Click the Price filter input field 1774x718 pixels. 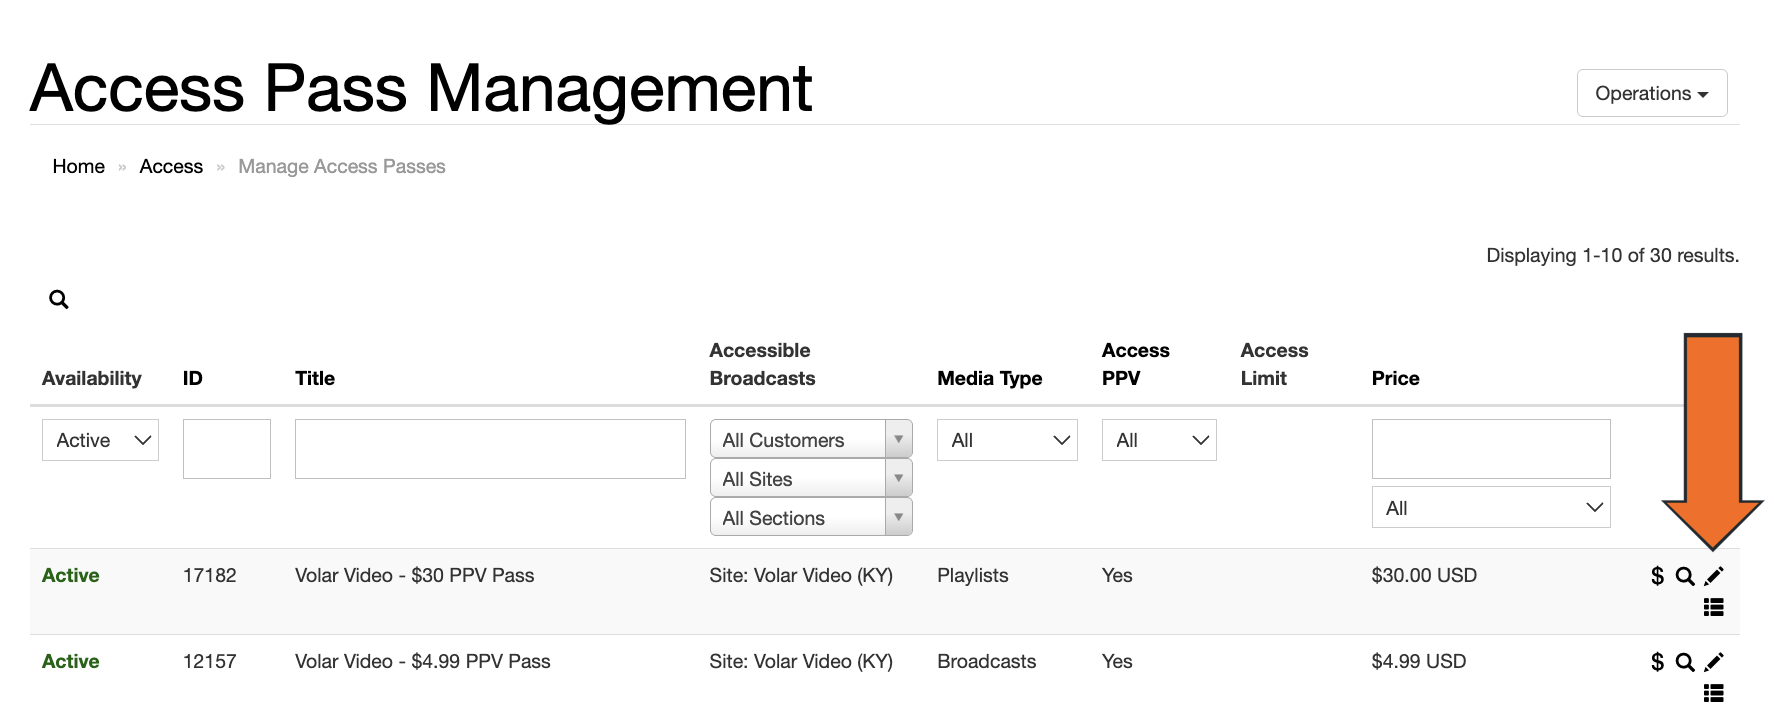coord(1491,449)
